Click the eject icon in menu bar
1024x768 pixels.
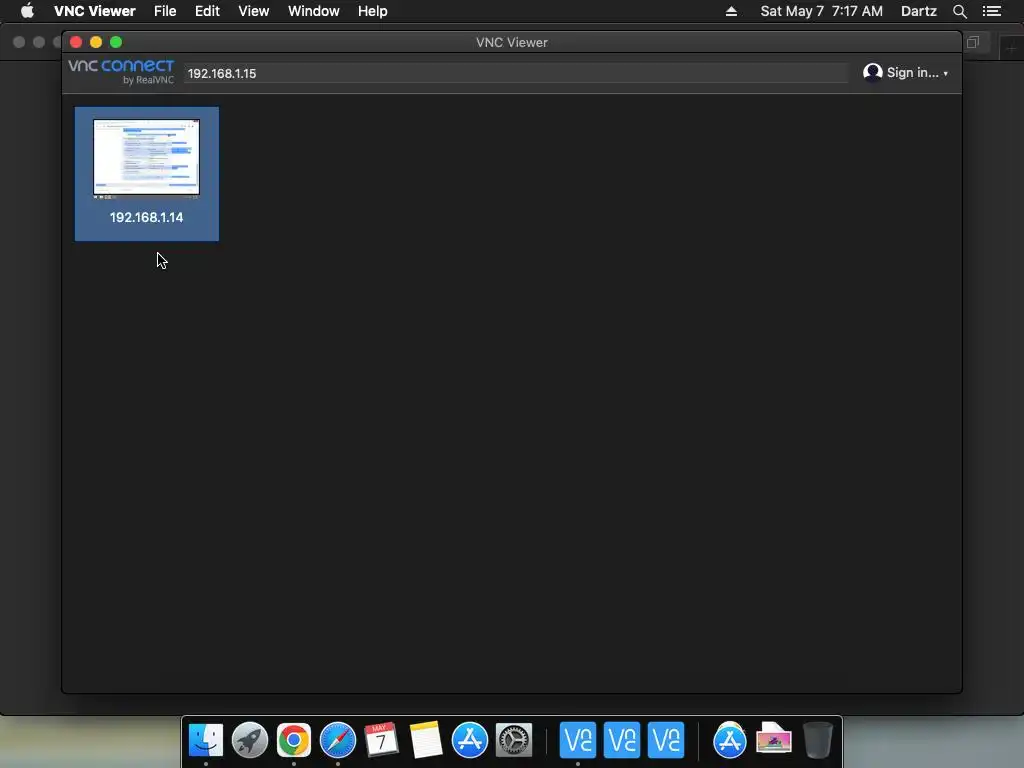coord(731,11)
